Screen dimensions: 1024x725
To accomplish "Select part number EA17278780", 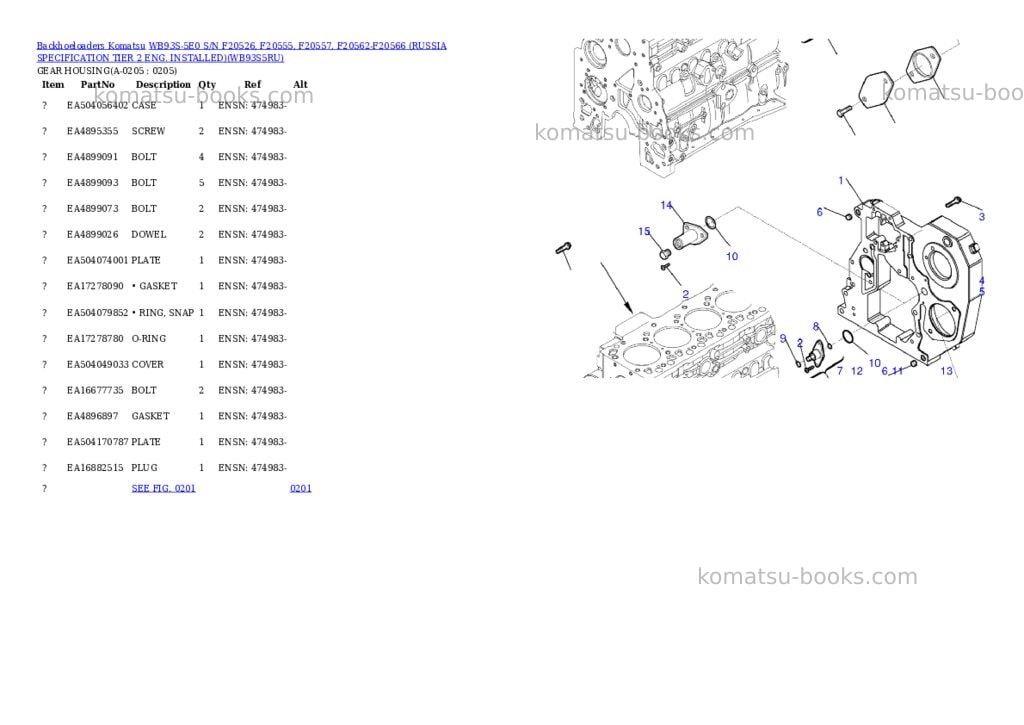I will (95, 339).
